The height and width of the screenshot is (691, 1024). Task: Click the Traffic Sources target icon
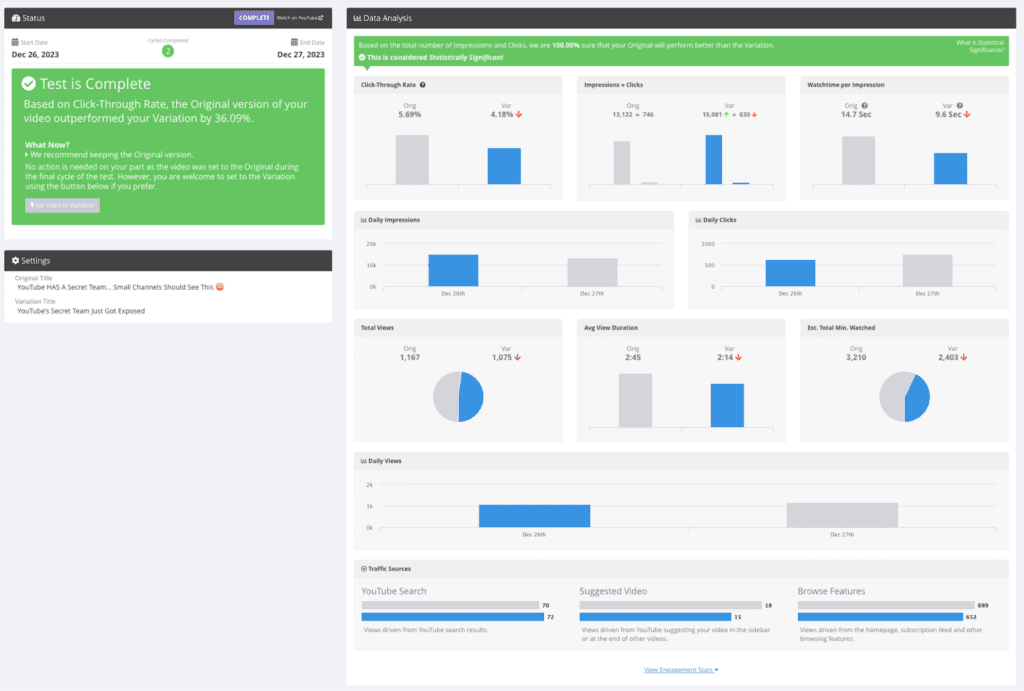click(x=364, y=568)
